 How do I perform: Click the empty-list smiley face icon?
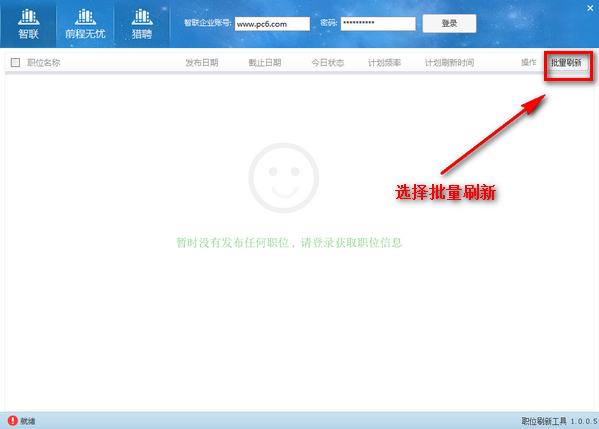[x=283, y=178]
